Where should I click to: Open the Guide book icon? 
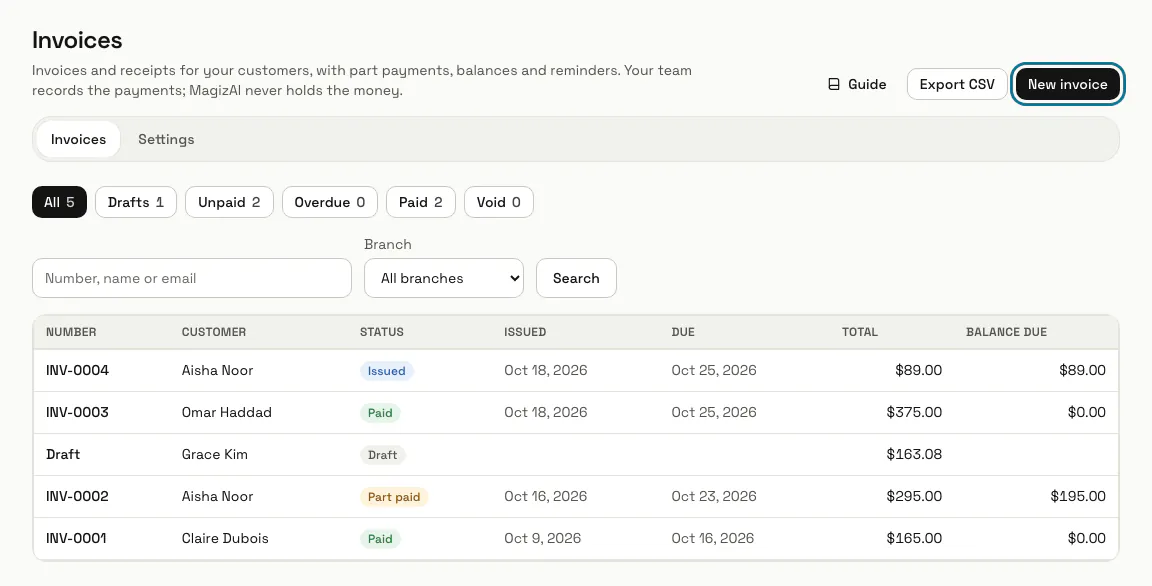(834, 84)
